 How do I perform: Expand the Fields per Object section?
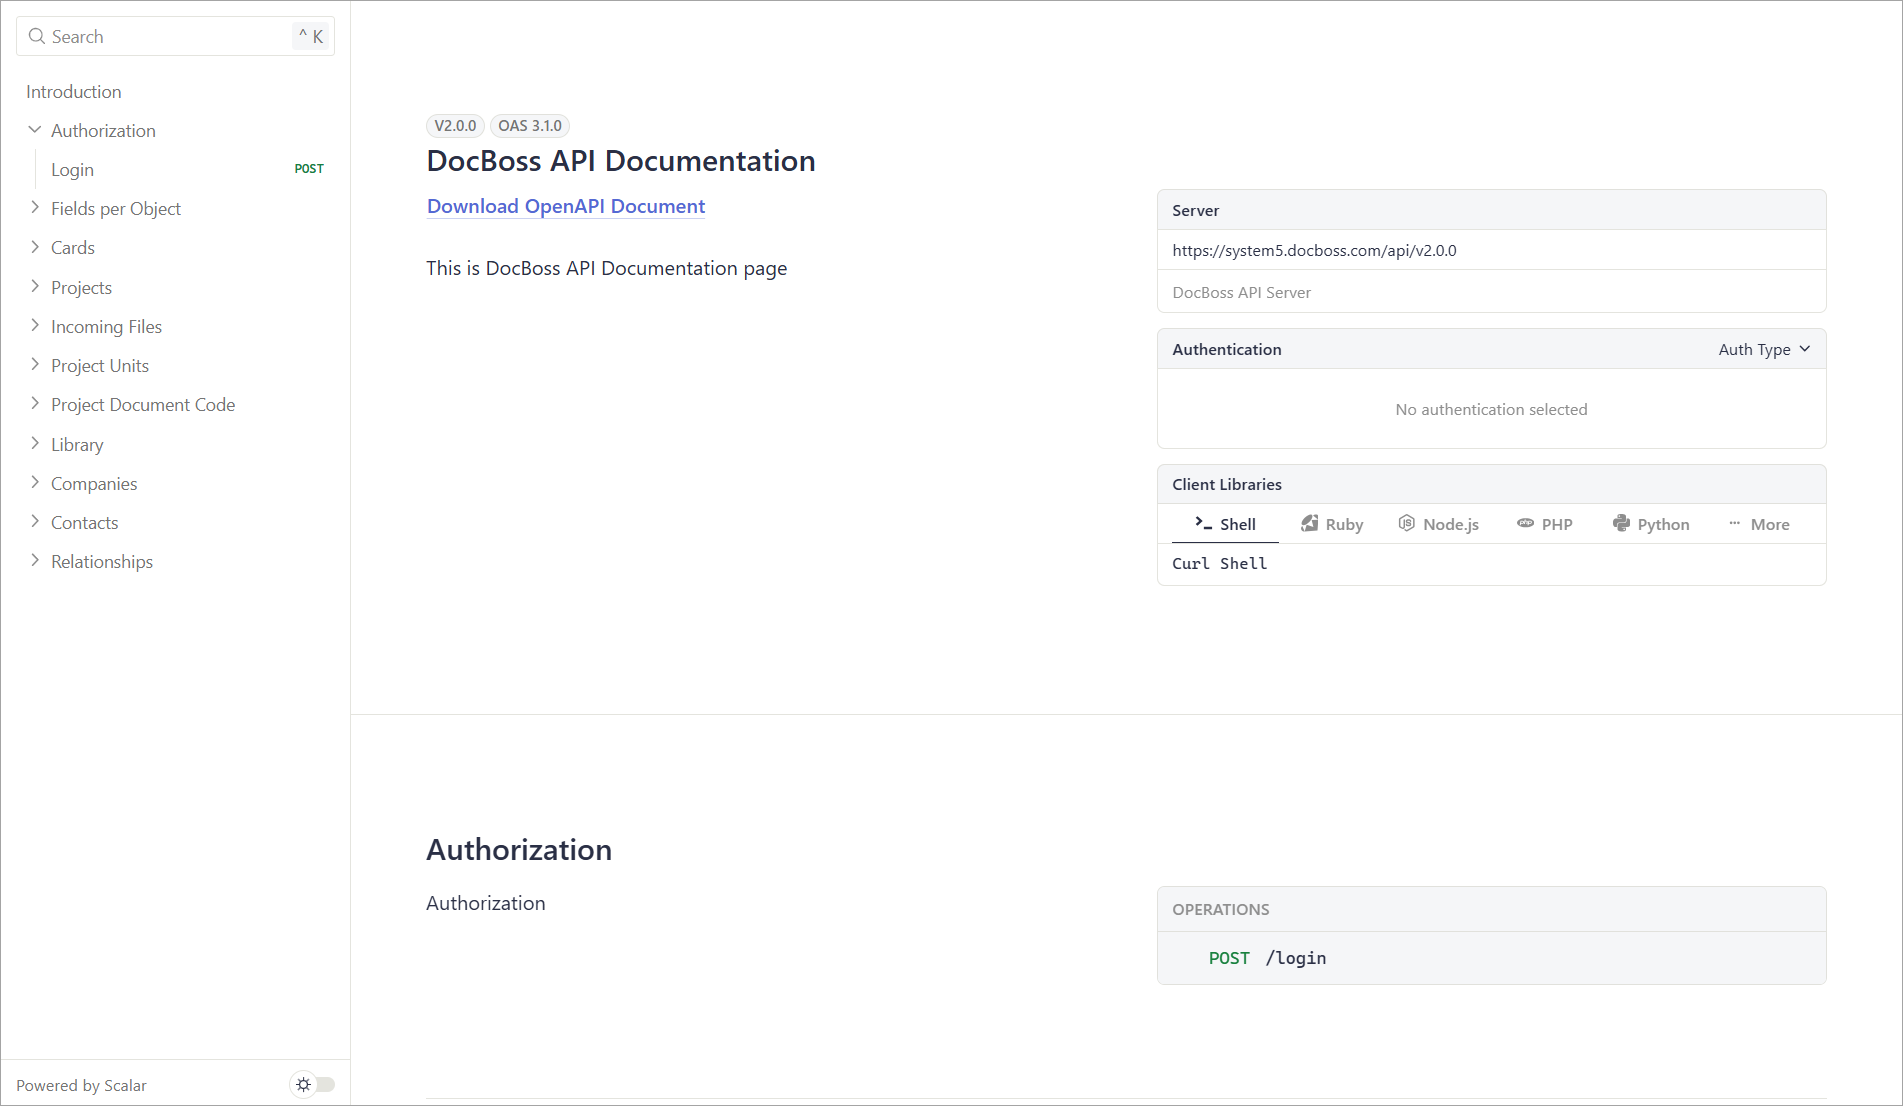click(x=35, y=208)
